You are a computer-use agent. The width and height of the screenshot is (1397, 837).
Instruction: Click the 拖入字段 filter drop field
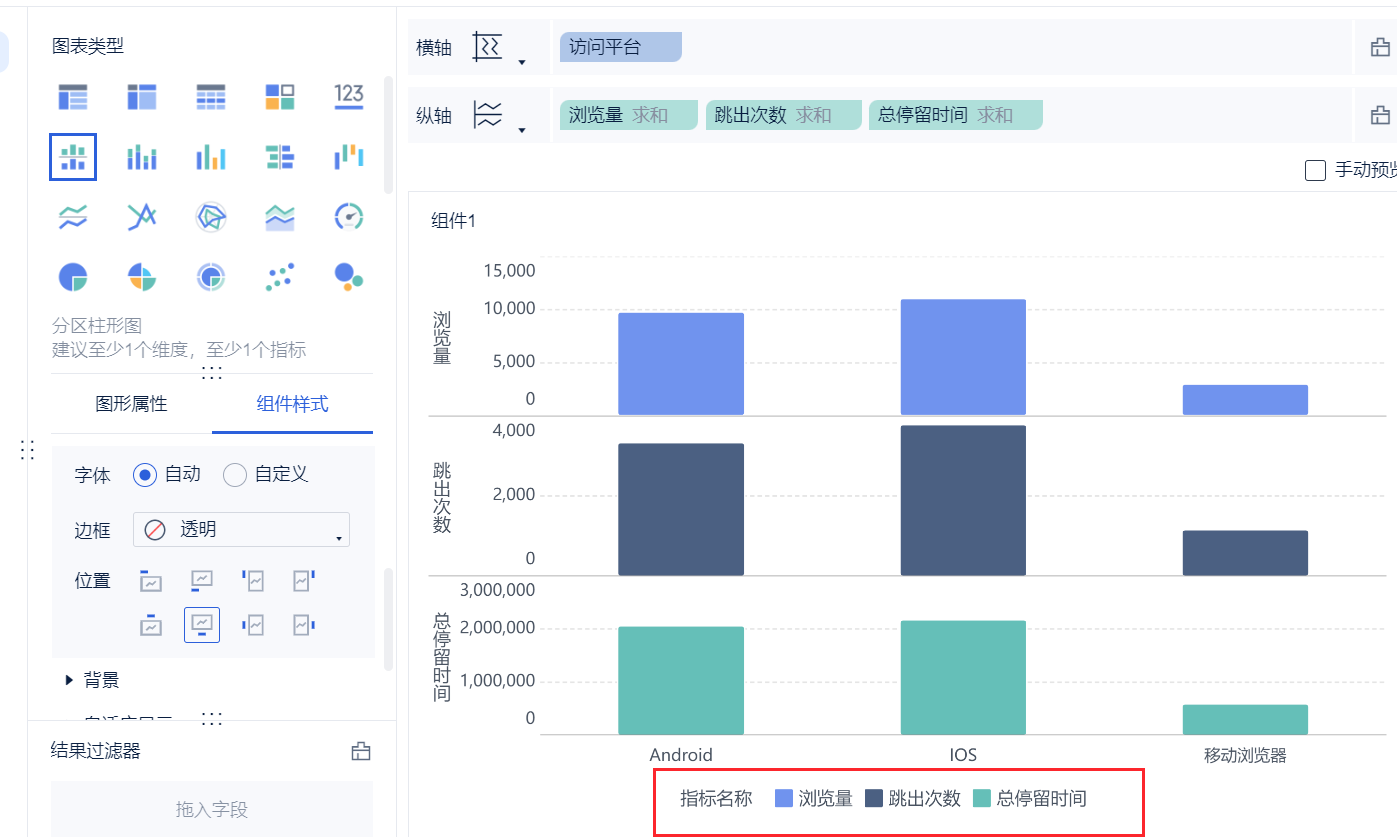[212, 809]
